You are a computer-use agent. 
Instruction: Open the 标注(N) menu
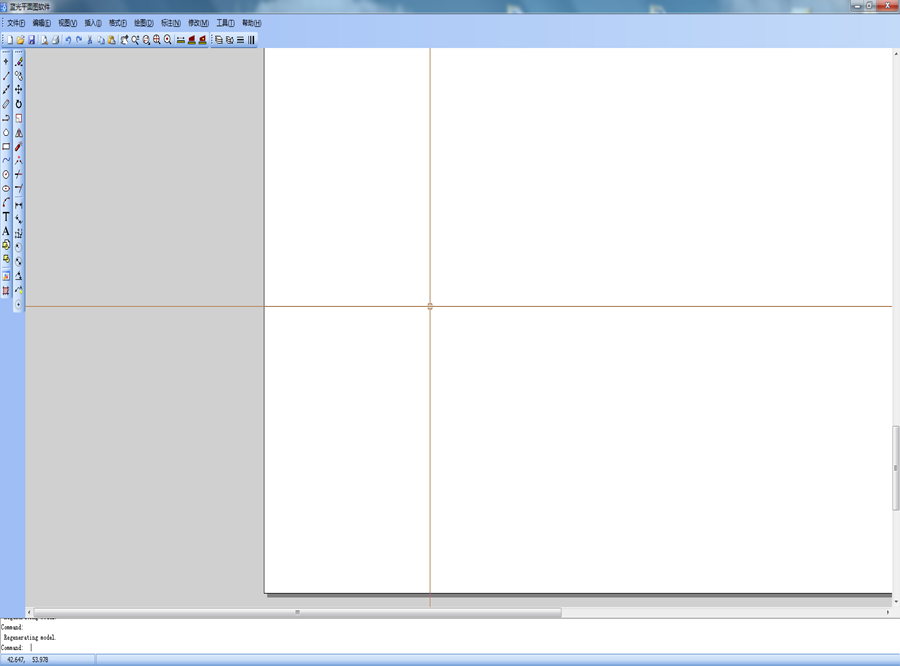click(x=171, y=23)
